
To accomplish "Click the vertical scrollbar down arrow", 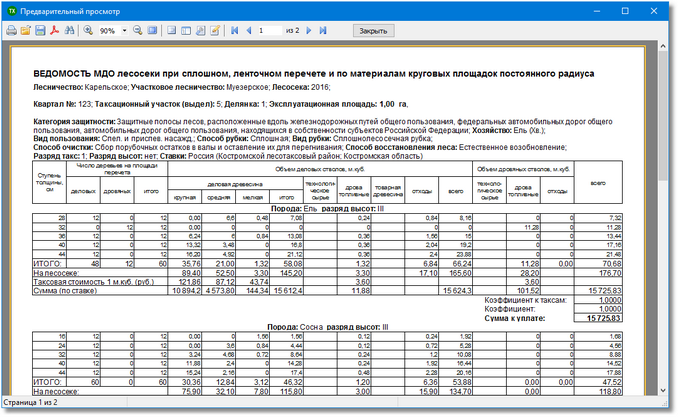I will pos(665,388).
